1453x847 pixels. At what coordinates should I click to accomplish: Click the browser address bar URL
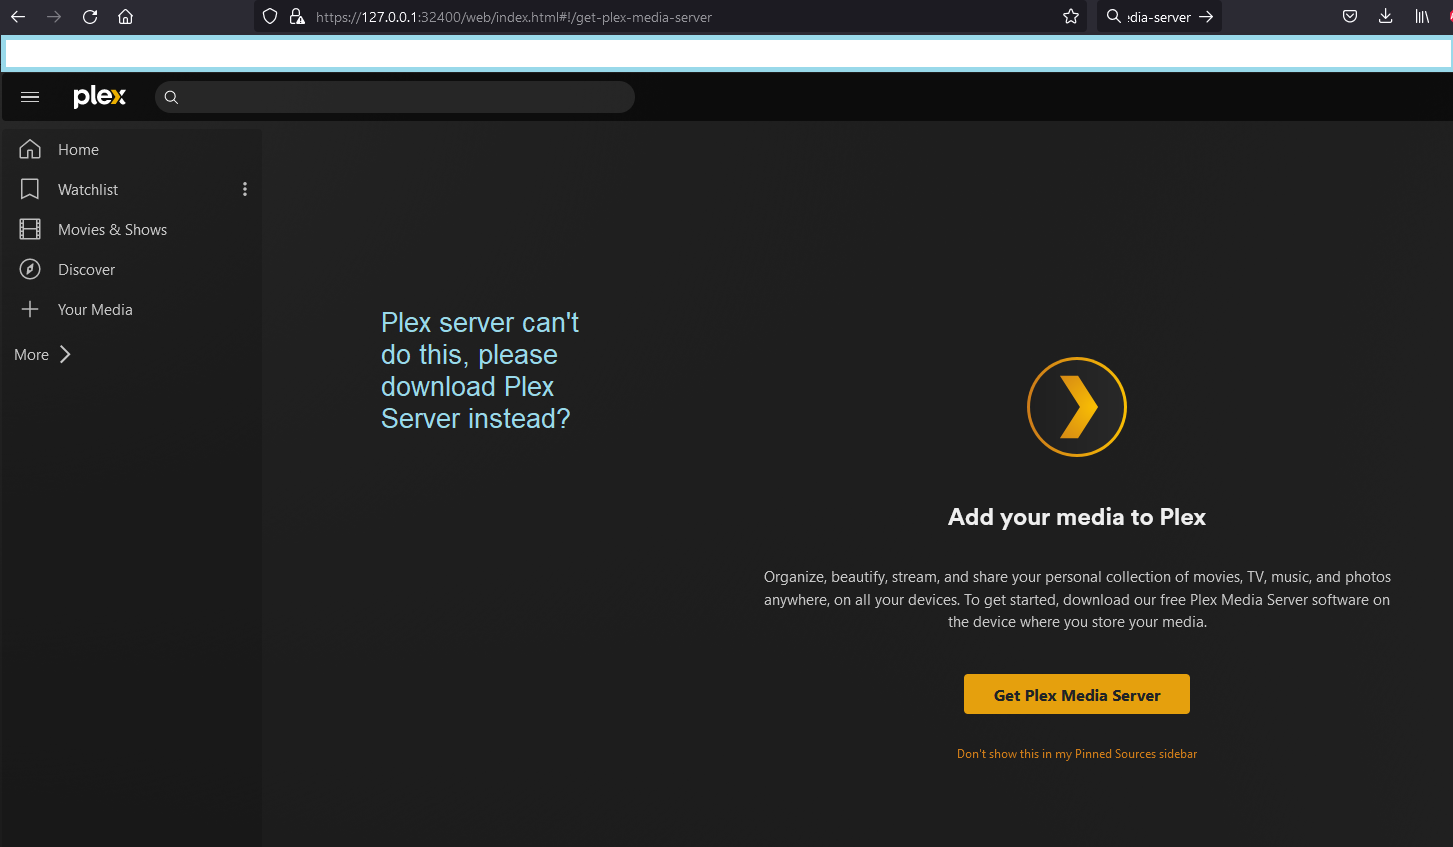click(514, 17)
